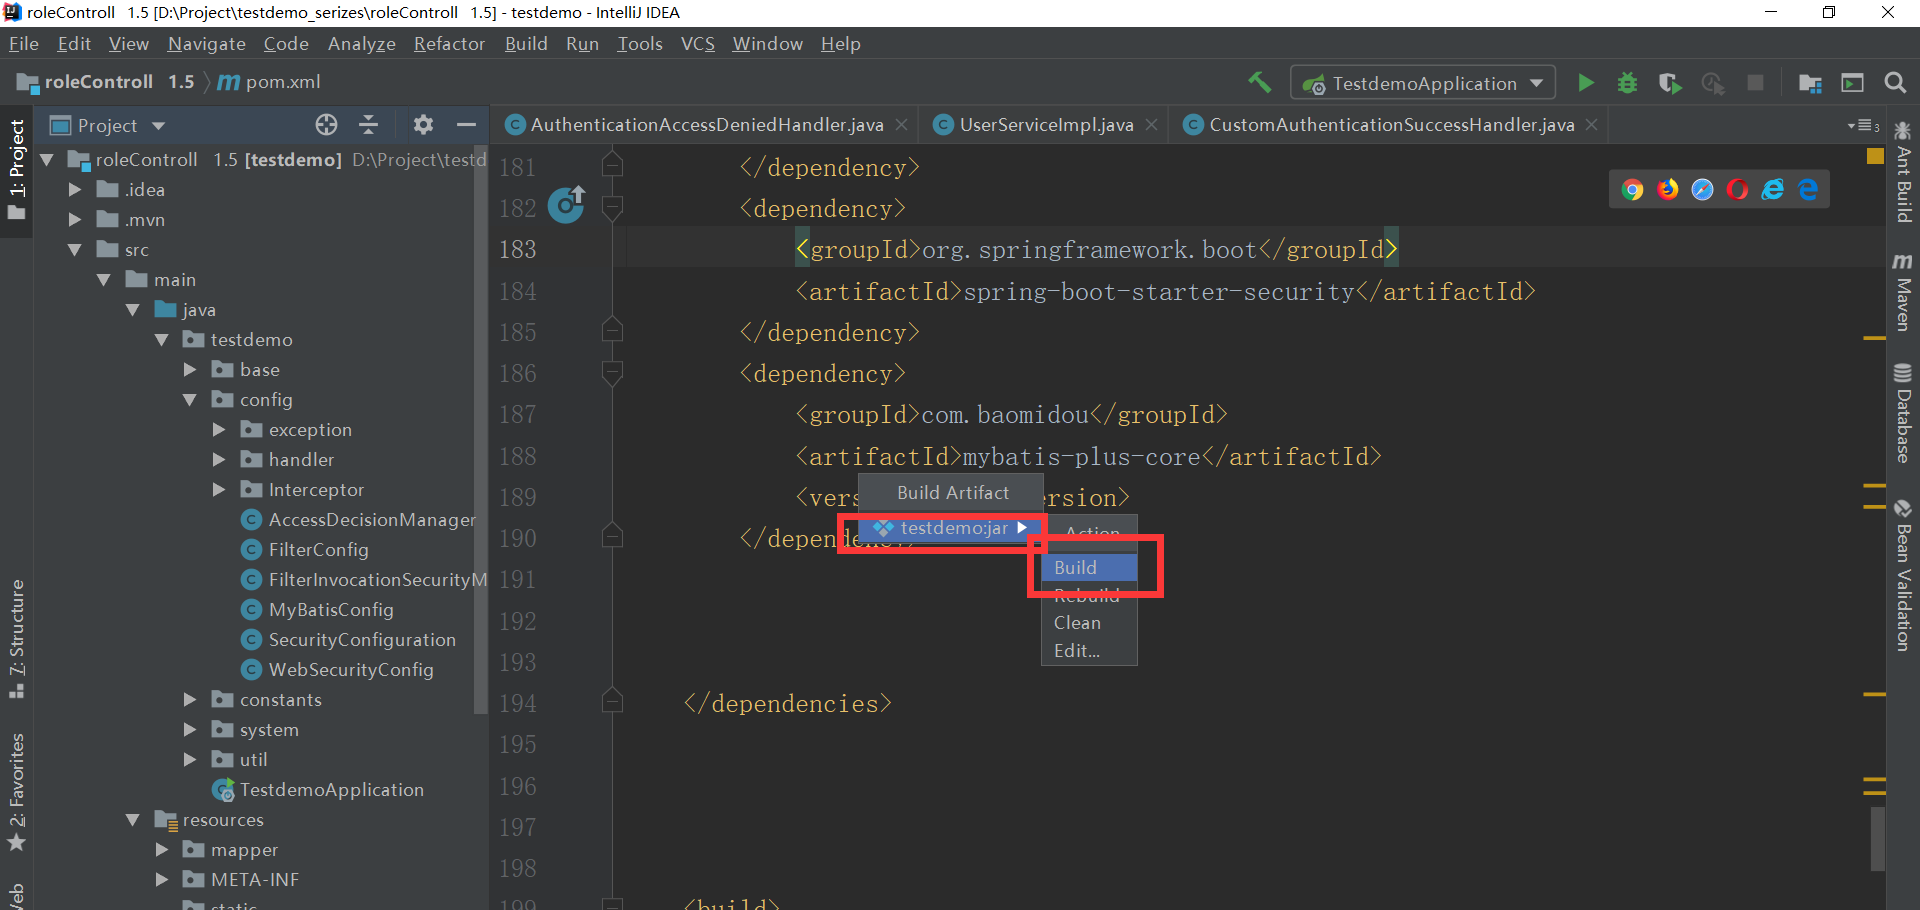This screenshot has height=910, width=1920.
Task: Toggle the 2: Favorites tool window
Action: (16, 792)
